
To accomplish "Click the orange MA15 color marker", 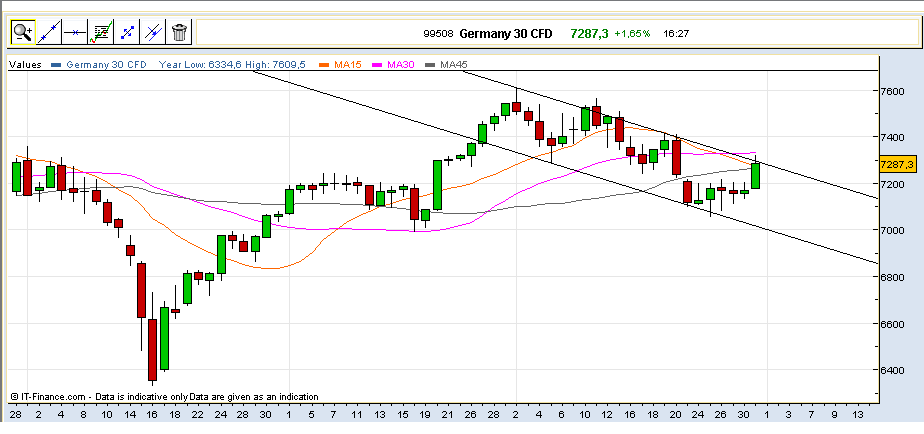I will pyautogui.click(x=324, y=65).
